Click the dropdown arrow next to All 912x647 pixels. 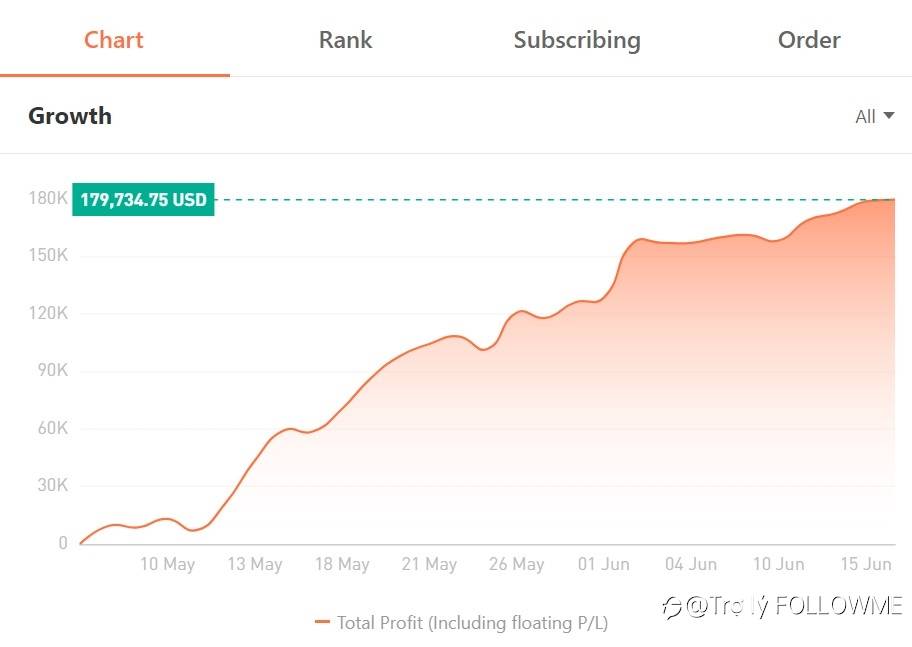889,115
